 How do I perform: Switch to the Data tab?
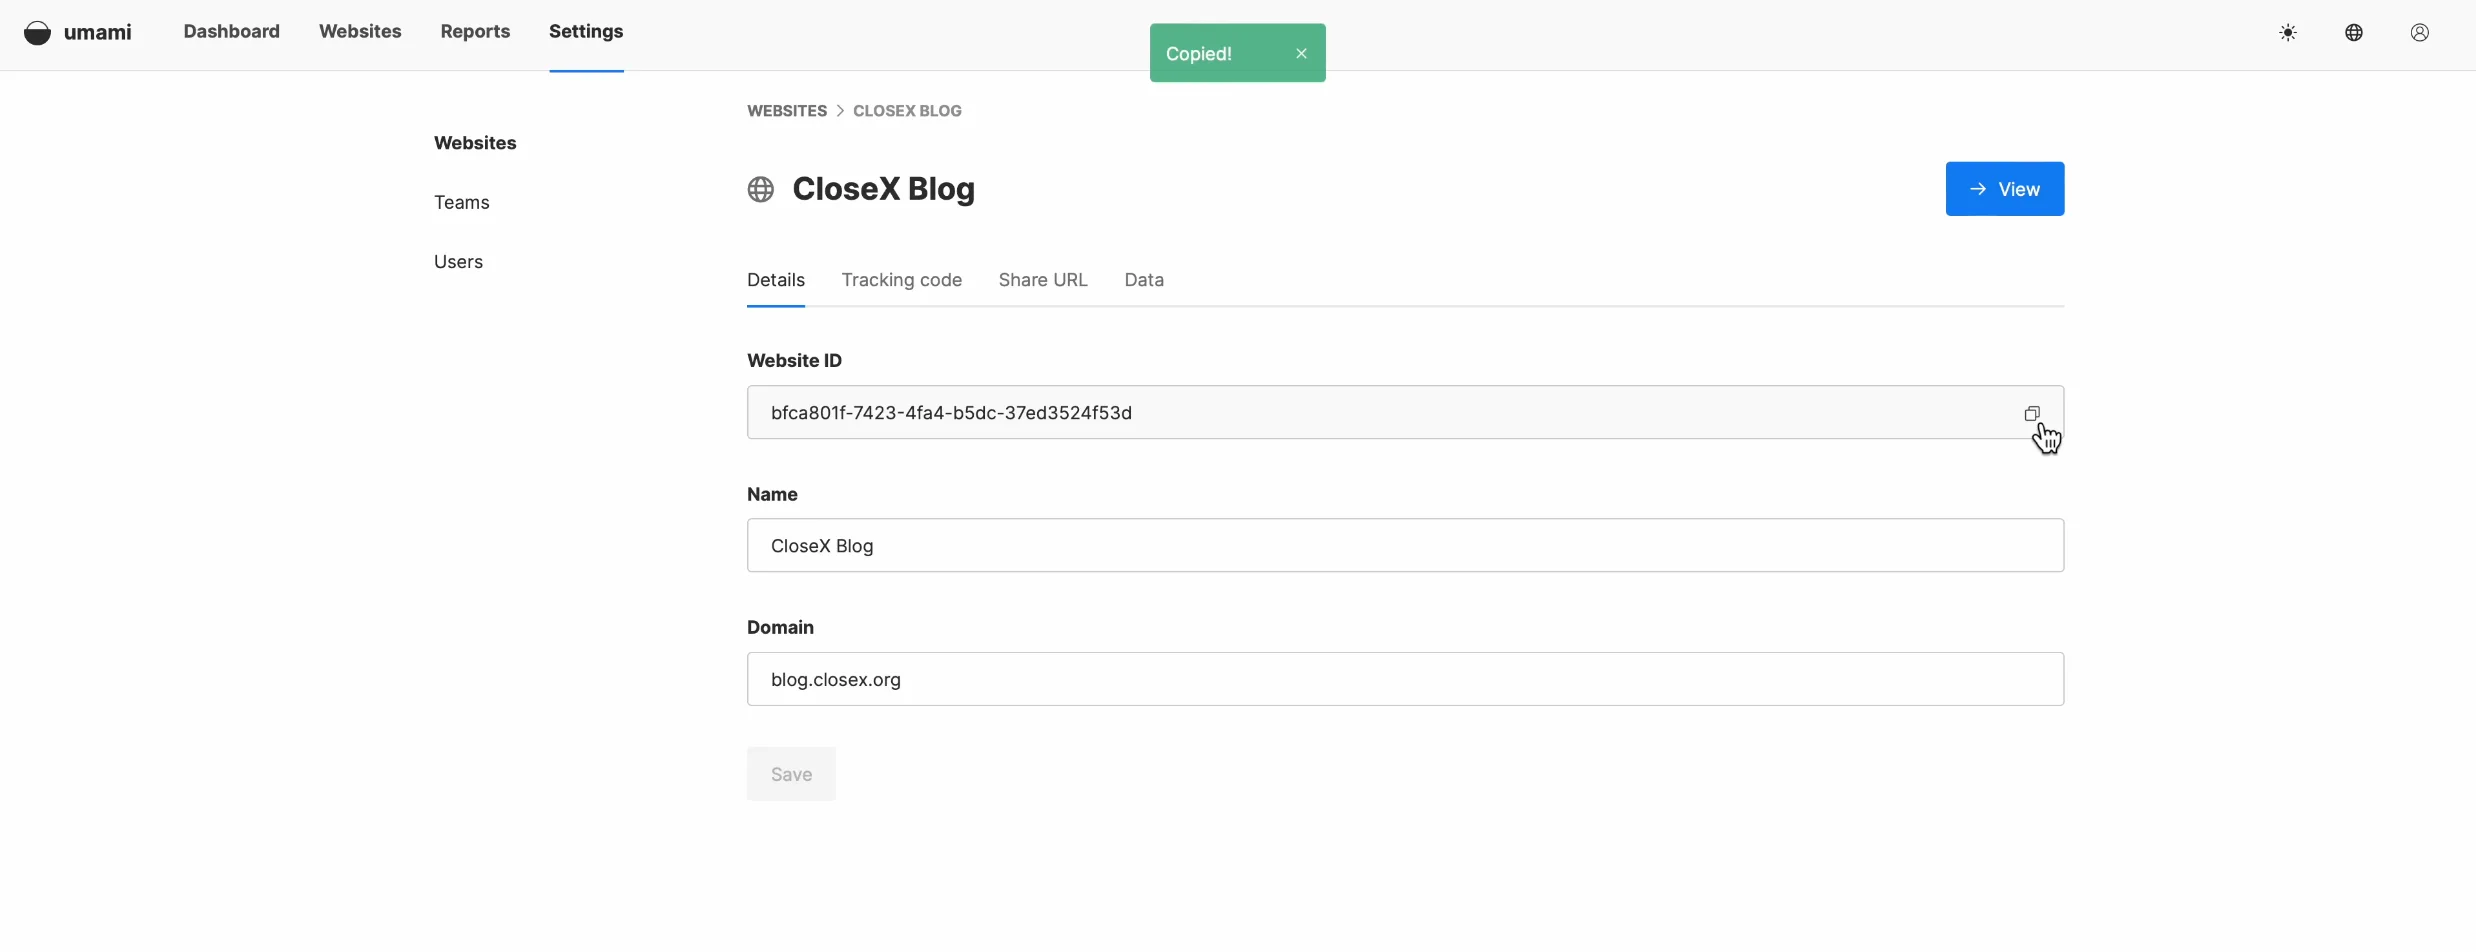click(1144, 280)
